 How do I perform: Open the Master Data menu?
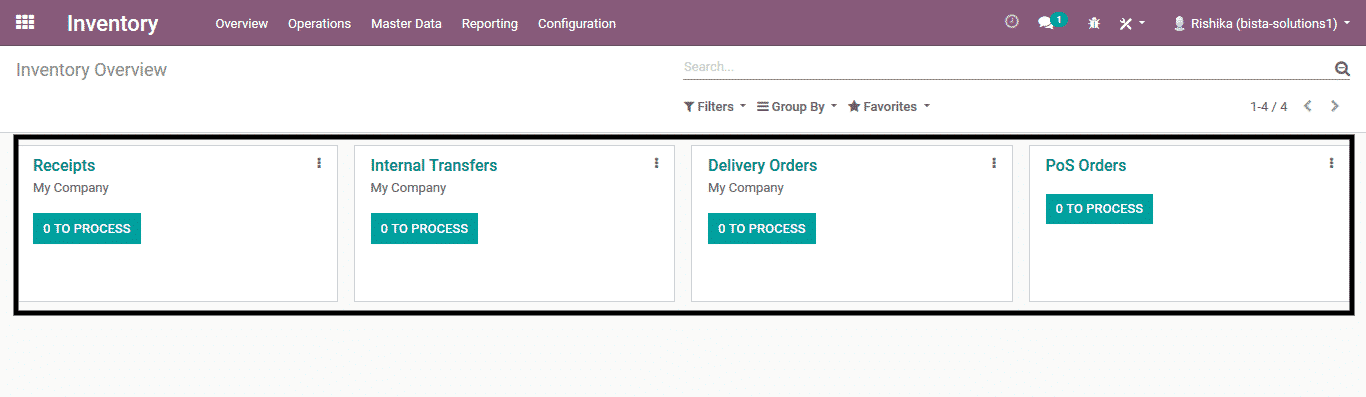(406, 23)
